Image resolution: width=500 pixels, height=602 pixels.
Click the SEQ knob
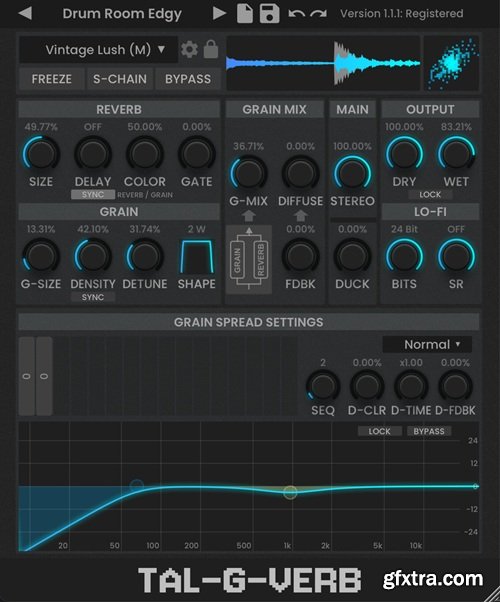[323, 386]
